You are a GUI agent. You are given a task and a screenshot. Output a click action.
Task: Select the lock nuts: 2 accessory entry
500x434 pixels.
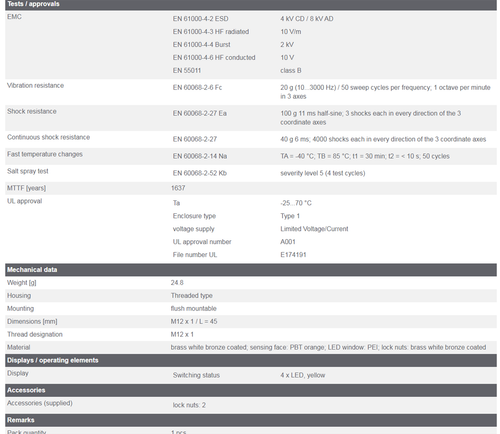pyautogui.click(x=189, y=405)
